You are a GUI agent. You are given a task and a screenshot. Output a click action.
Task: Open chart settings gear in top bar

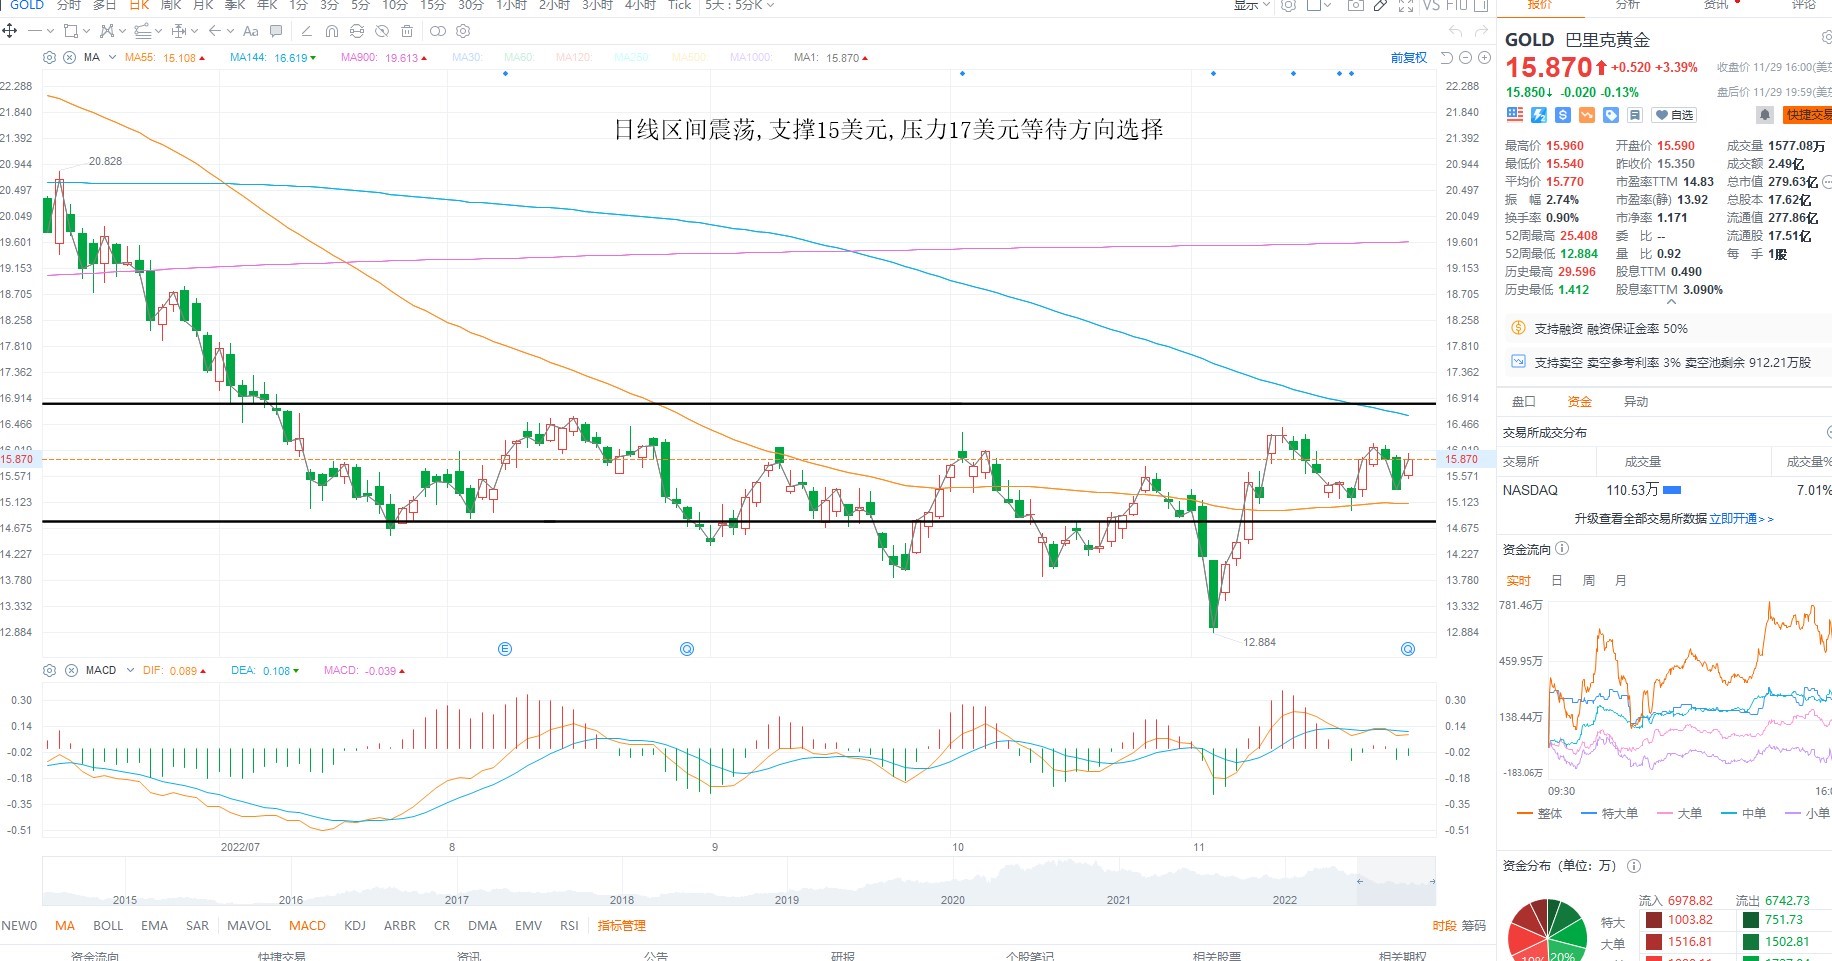pos(1289,5)
